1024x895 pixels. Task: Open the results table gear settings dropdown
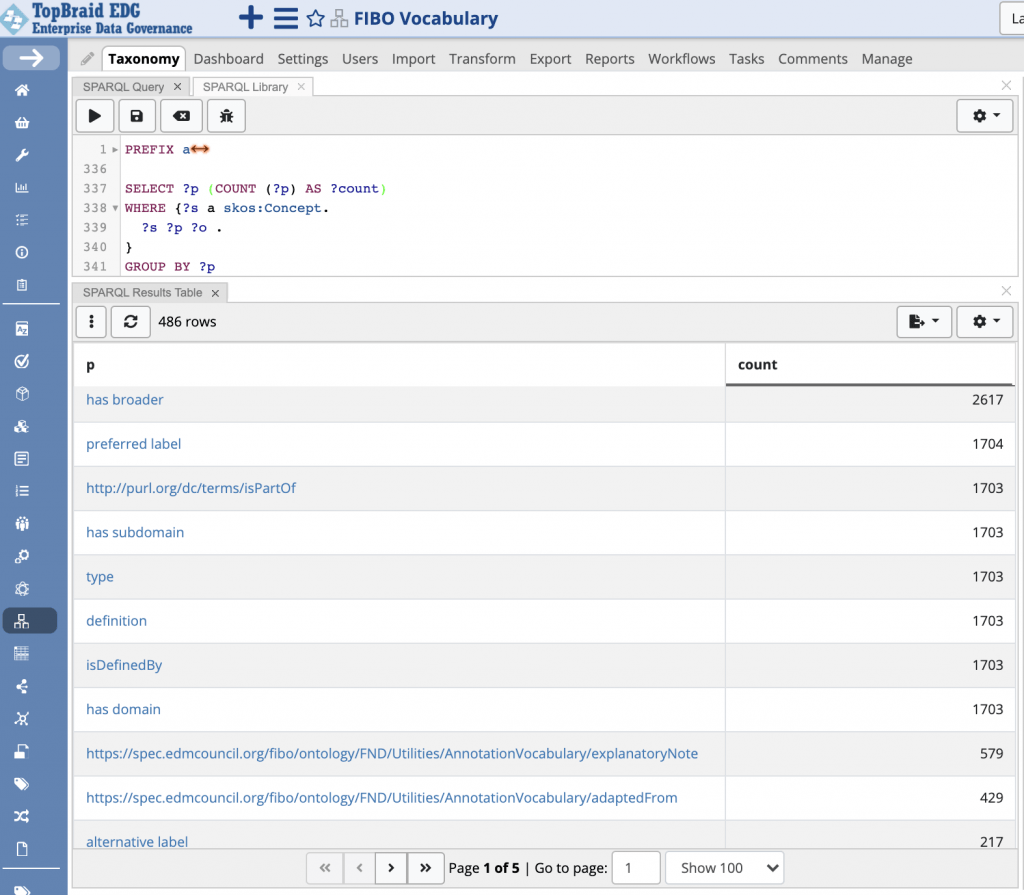point(985,321)
